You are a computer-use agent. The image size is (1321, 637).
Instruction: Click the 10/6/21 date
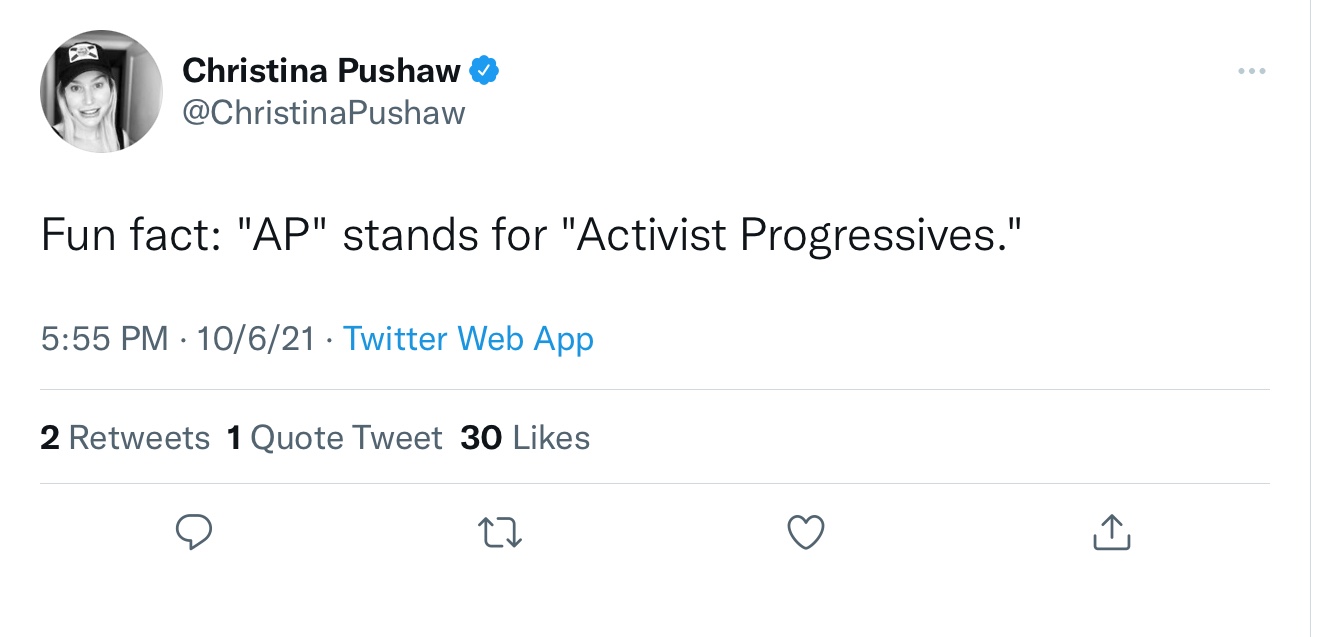[x=255, y=339]
